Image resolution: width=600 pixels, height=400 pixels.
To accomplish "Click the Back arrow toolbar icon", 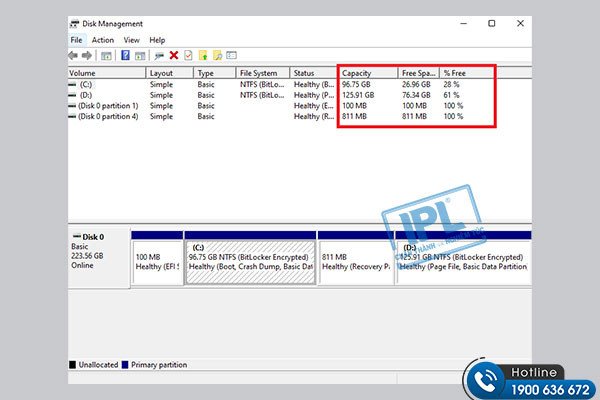I will click(x=73, y=56).
